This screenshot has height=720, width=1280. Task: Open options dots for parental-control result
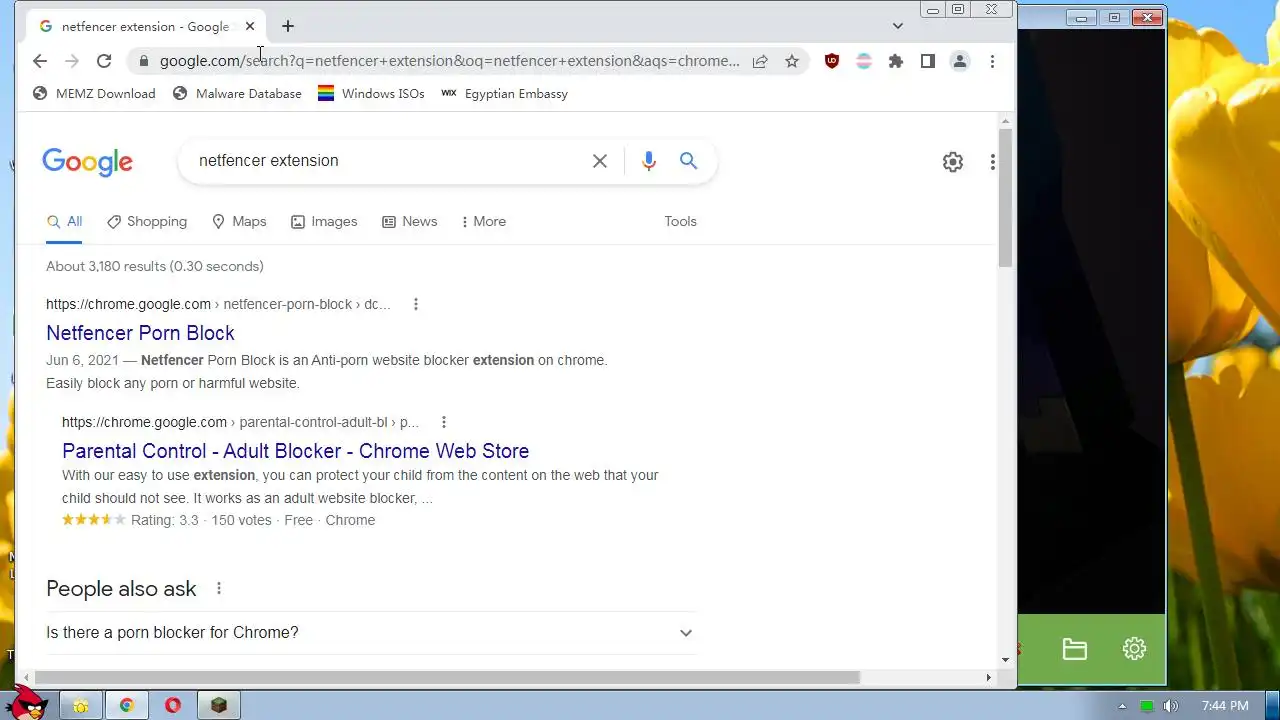444,422
